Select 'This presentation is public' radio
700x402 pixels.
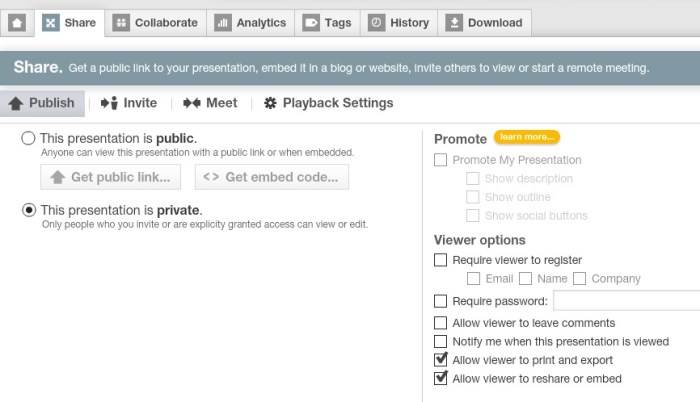click(29, 138)
